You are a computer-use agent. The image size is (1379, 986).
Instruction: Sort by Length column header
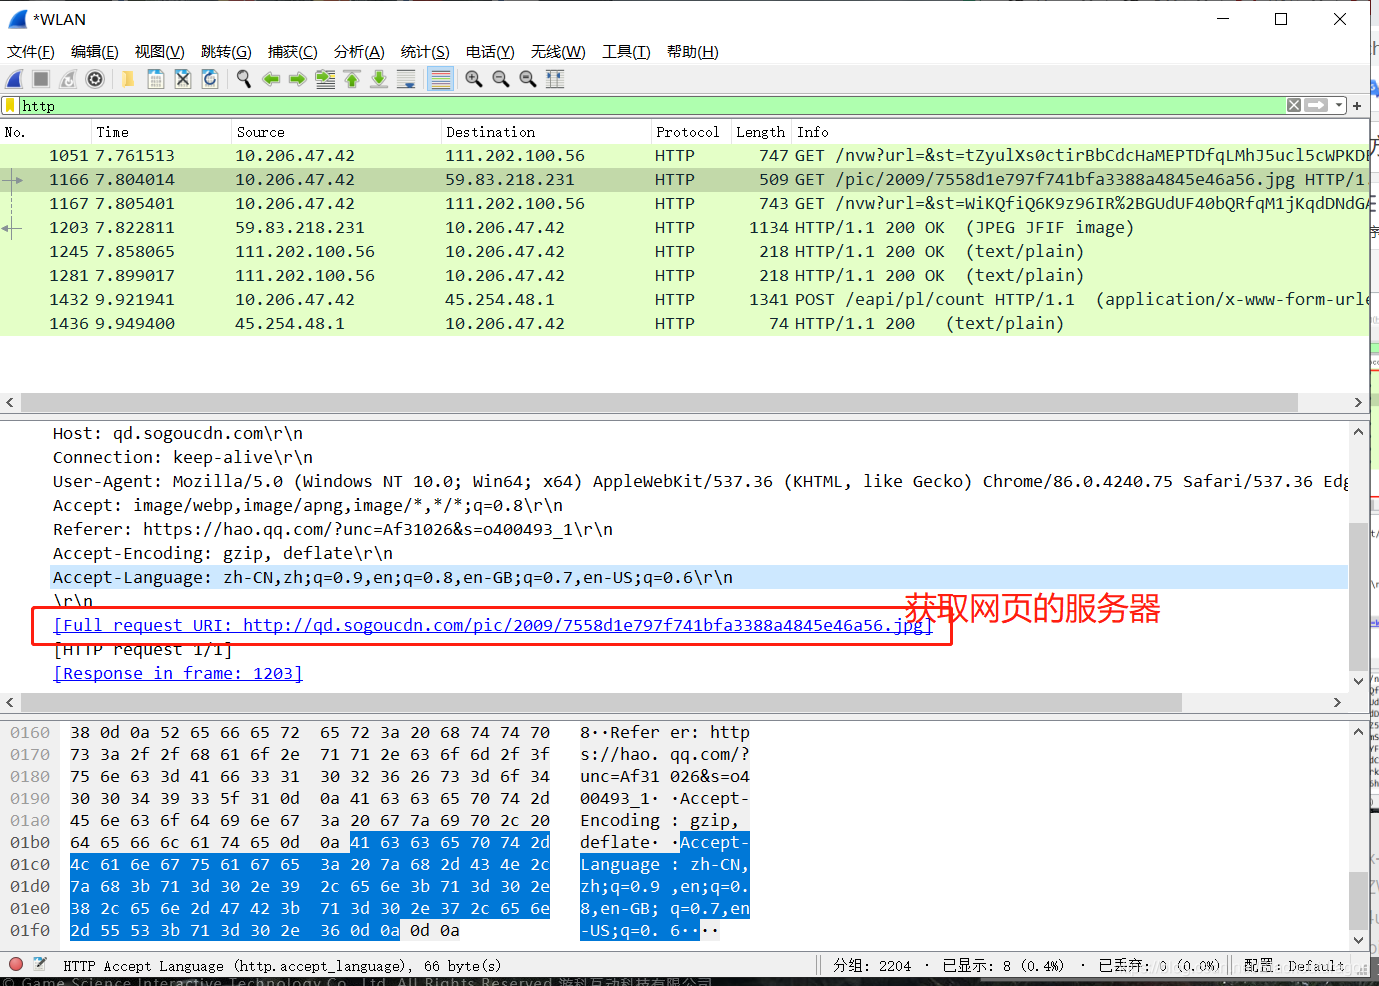click(761, 132)
